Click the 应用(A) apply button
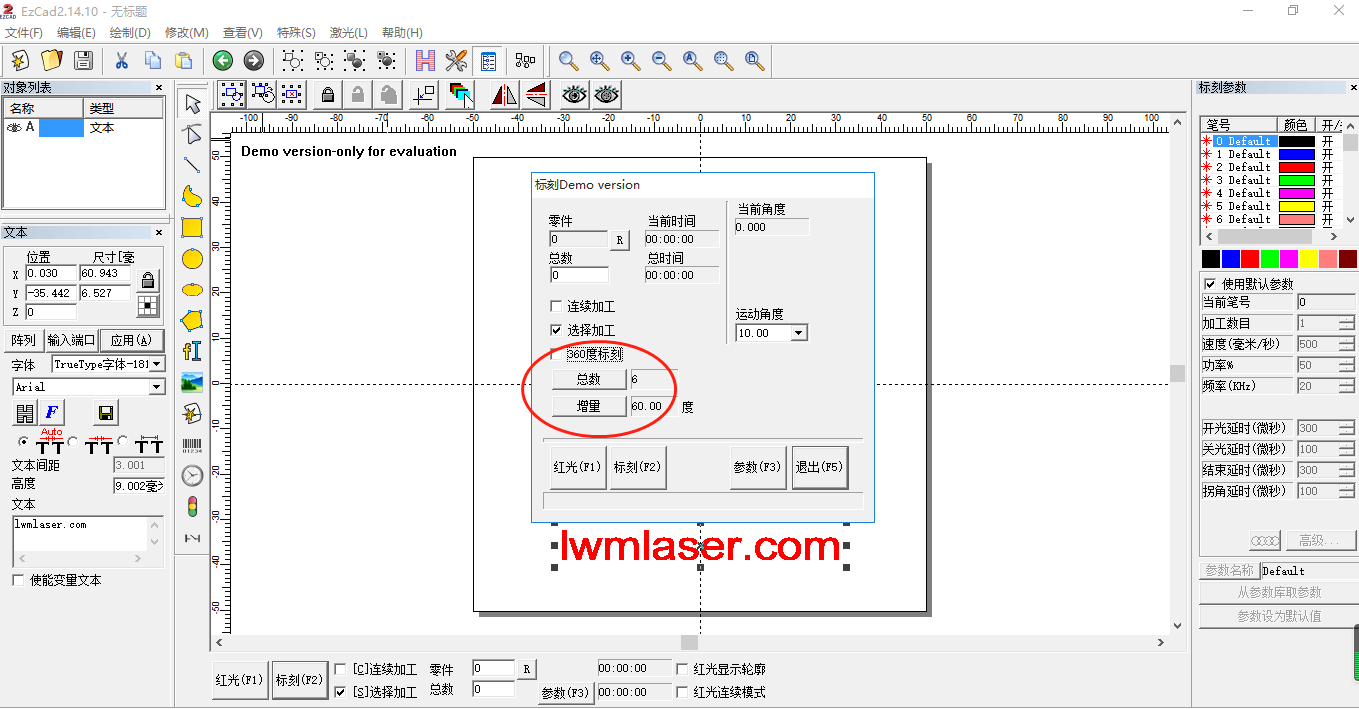This screenshot has width=1359, height=709. pyautogui.click(x=132, y=340)
